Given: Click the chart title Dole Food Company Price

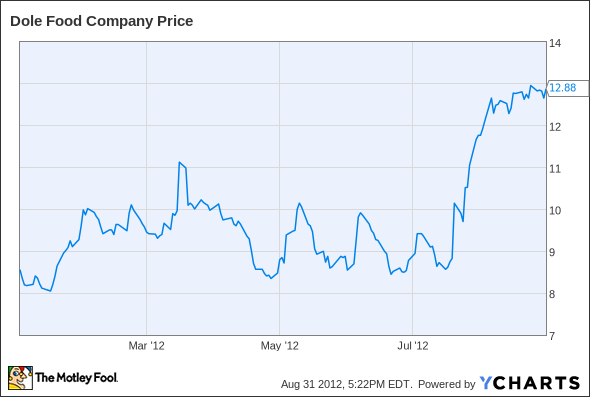Looking at the screenshot, I should 102,21.
